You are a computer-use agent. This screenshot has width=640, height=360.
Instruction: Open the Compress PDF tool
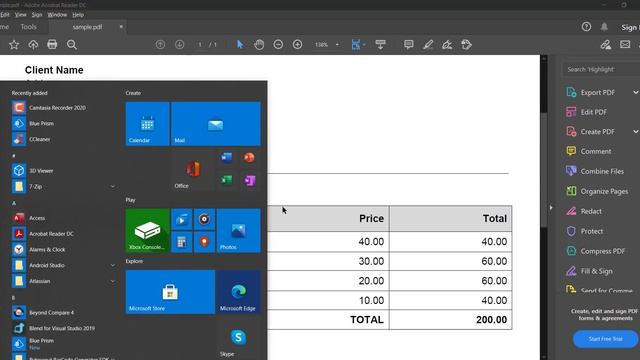click(x=596, y=251)
